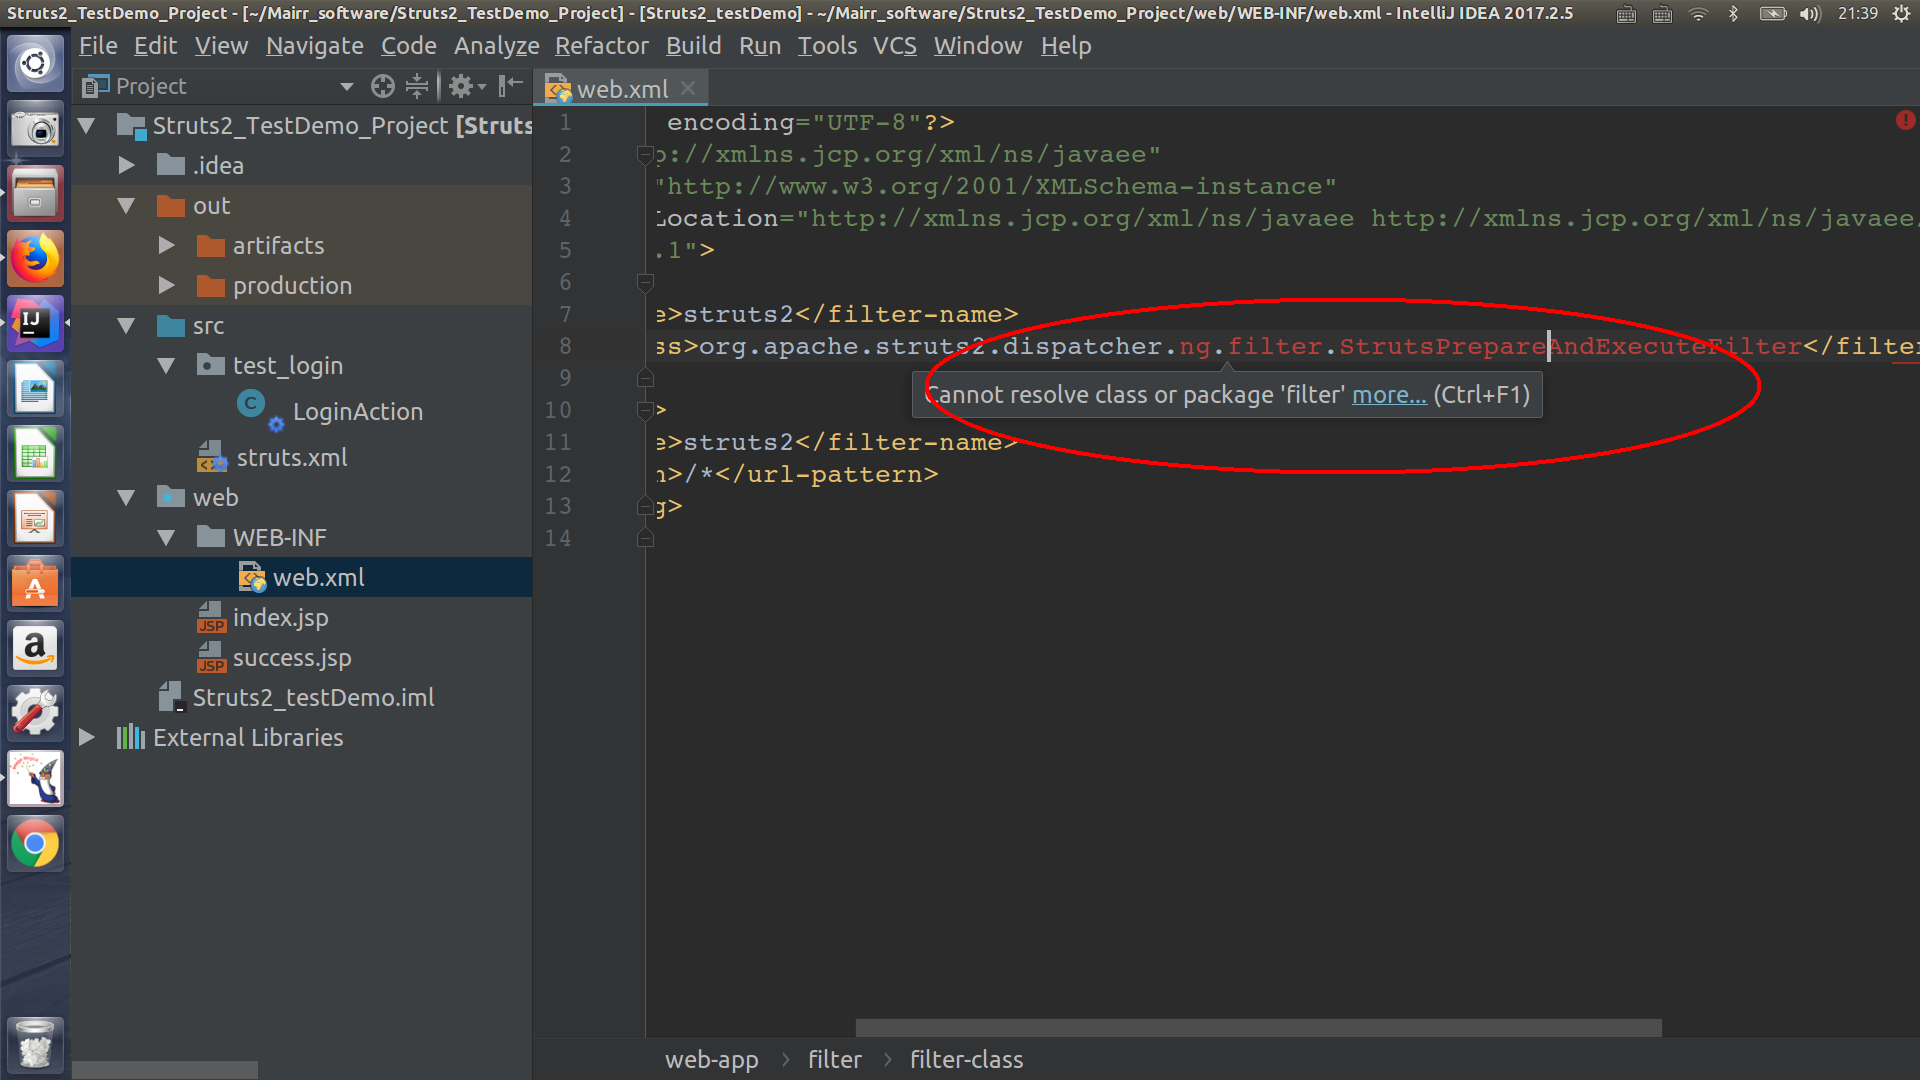Open System Settings wrench icon
1920x1080 pixels.
35,714
